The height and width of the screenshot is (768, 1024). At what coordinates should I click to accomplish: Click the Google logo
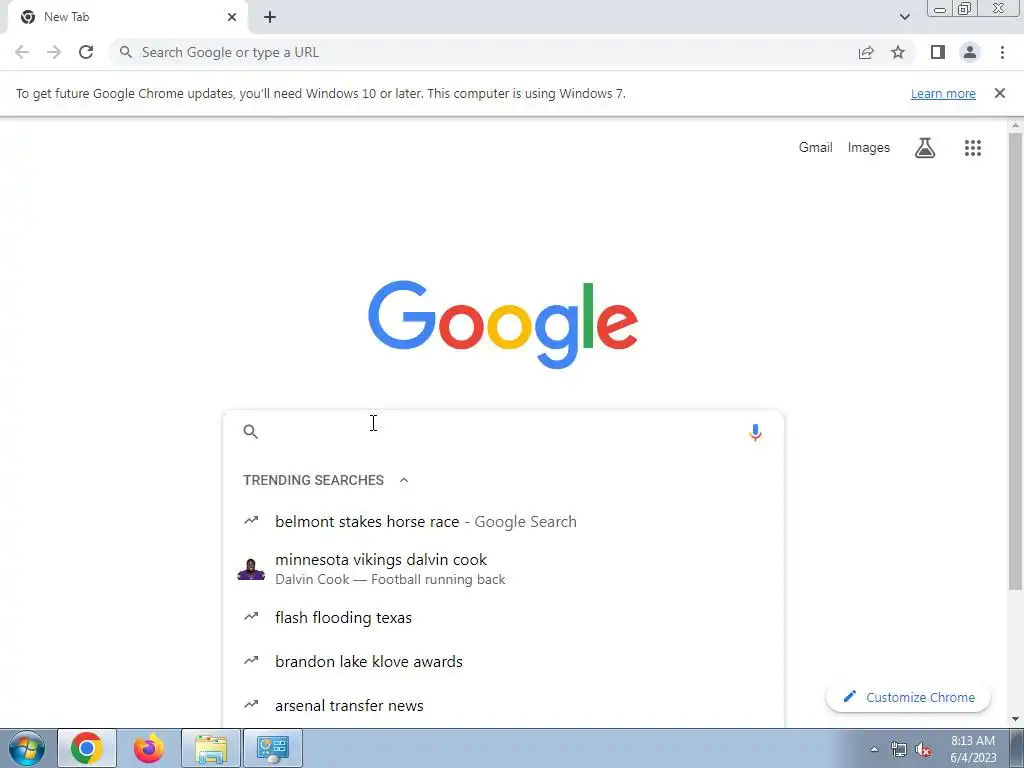[x=503, y=325]
